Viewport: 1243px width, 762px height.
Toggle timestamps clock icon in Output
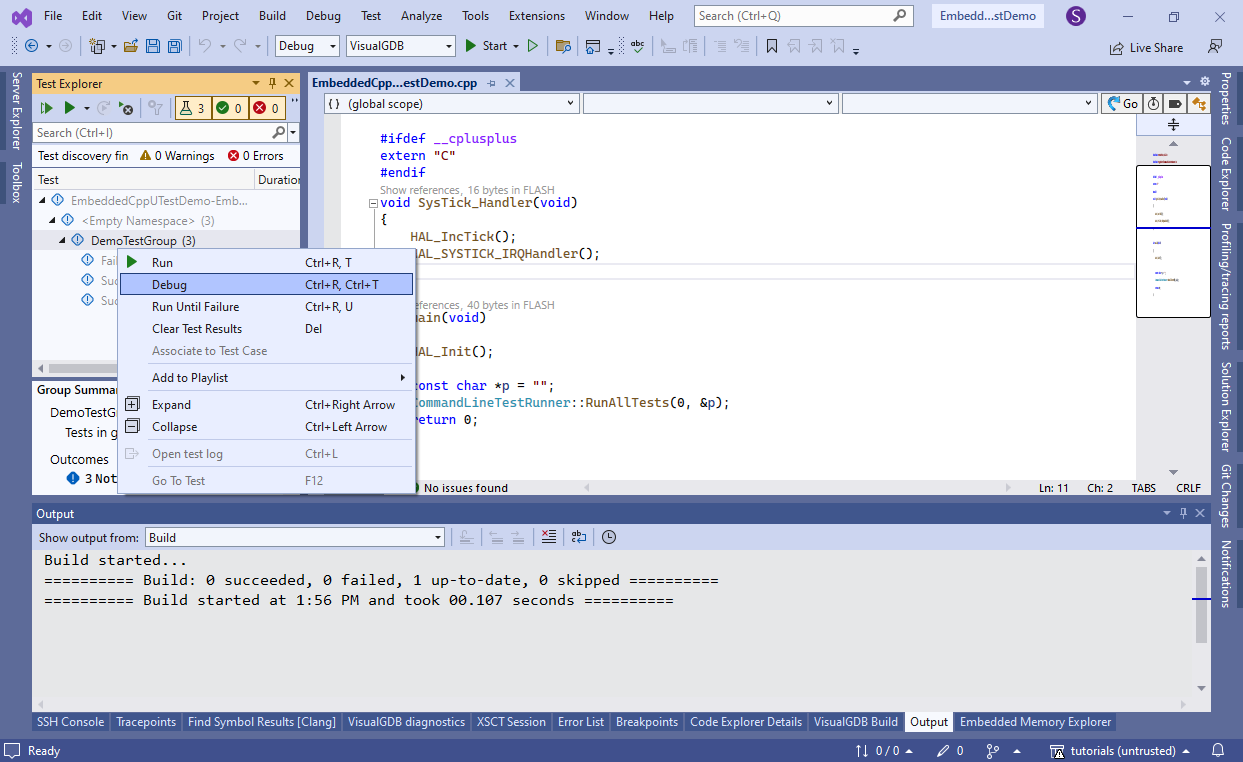(609, 537)
